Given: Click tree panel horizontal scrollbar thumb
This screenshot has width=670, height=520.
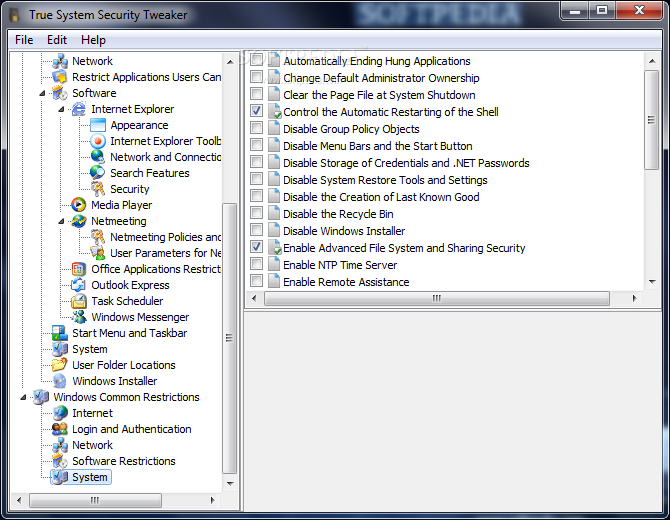Looking at the screenshot, I should point(95,500).
